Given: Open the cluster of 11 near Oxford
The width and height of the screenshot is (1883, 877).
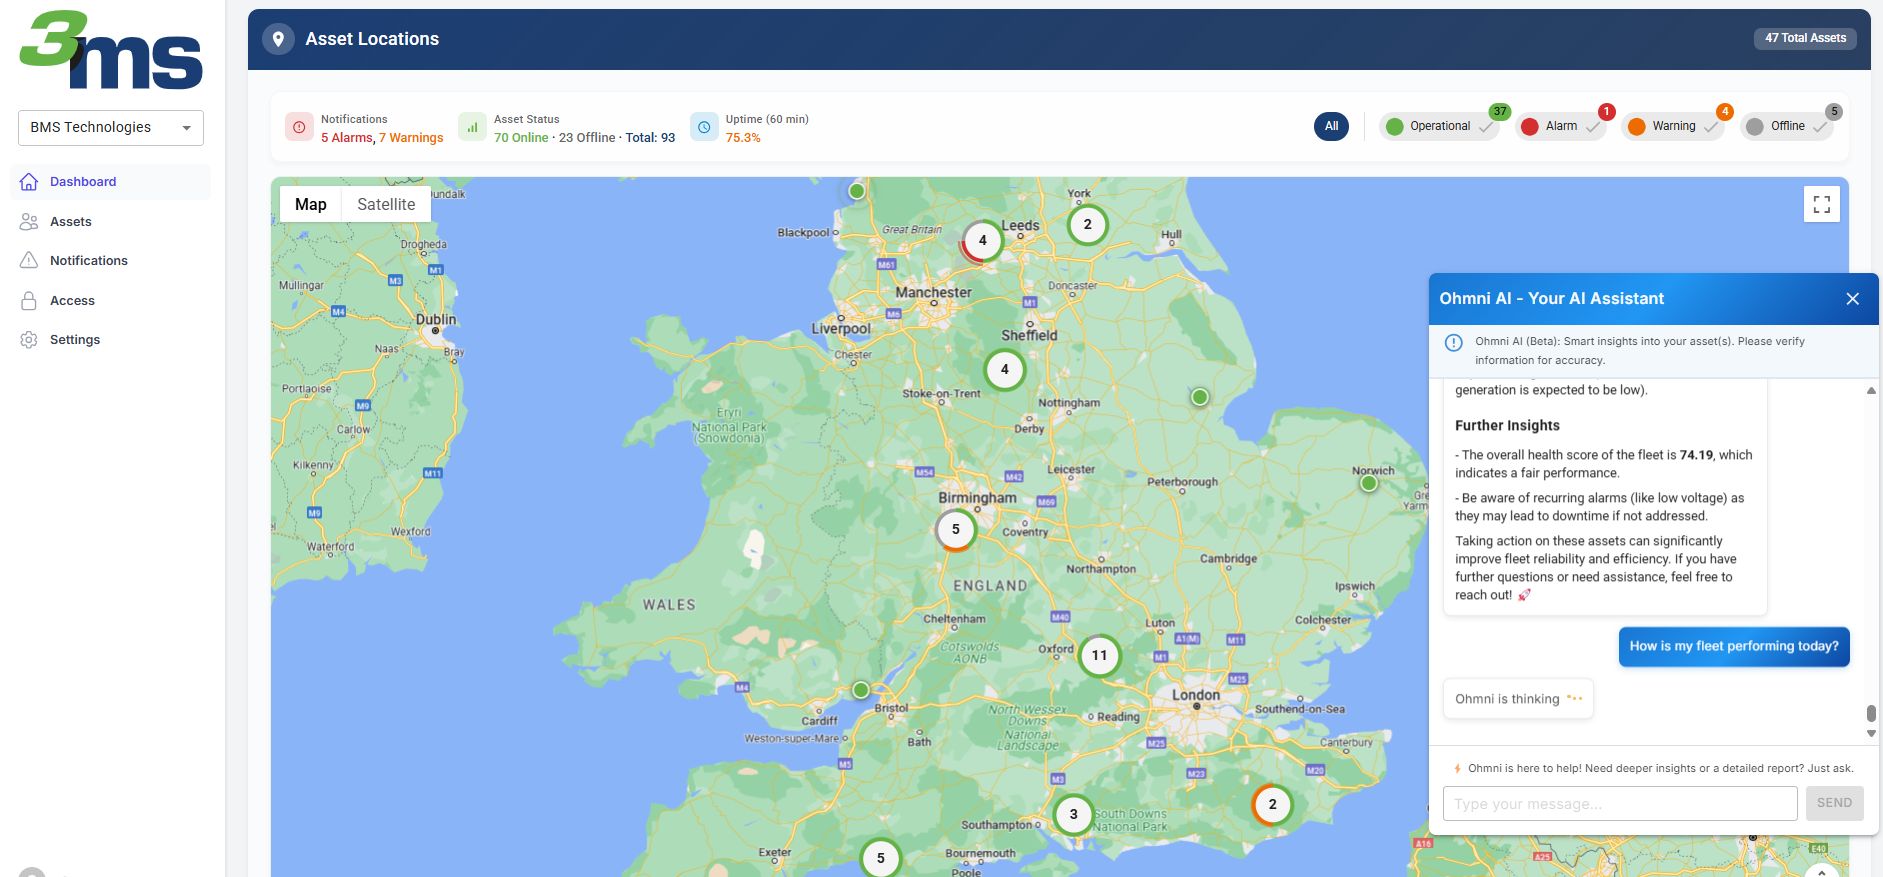Looking at the screenshot, I should pos(1100,656).
